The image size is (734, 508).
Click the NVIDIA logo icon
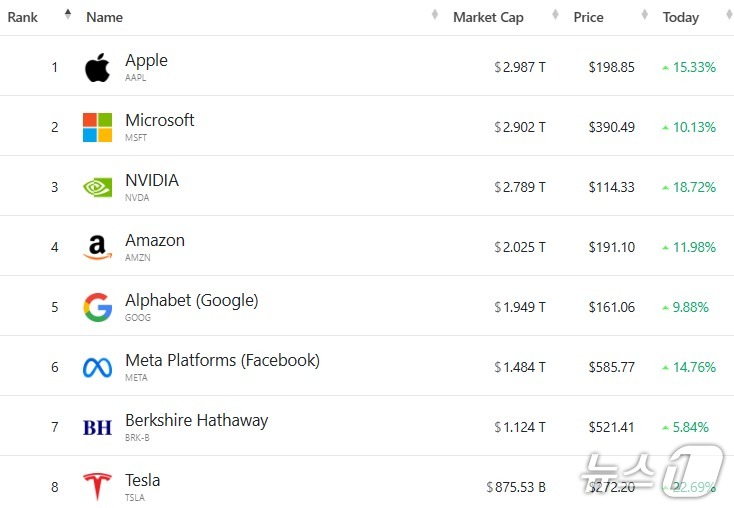[x=97, y=187]
